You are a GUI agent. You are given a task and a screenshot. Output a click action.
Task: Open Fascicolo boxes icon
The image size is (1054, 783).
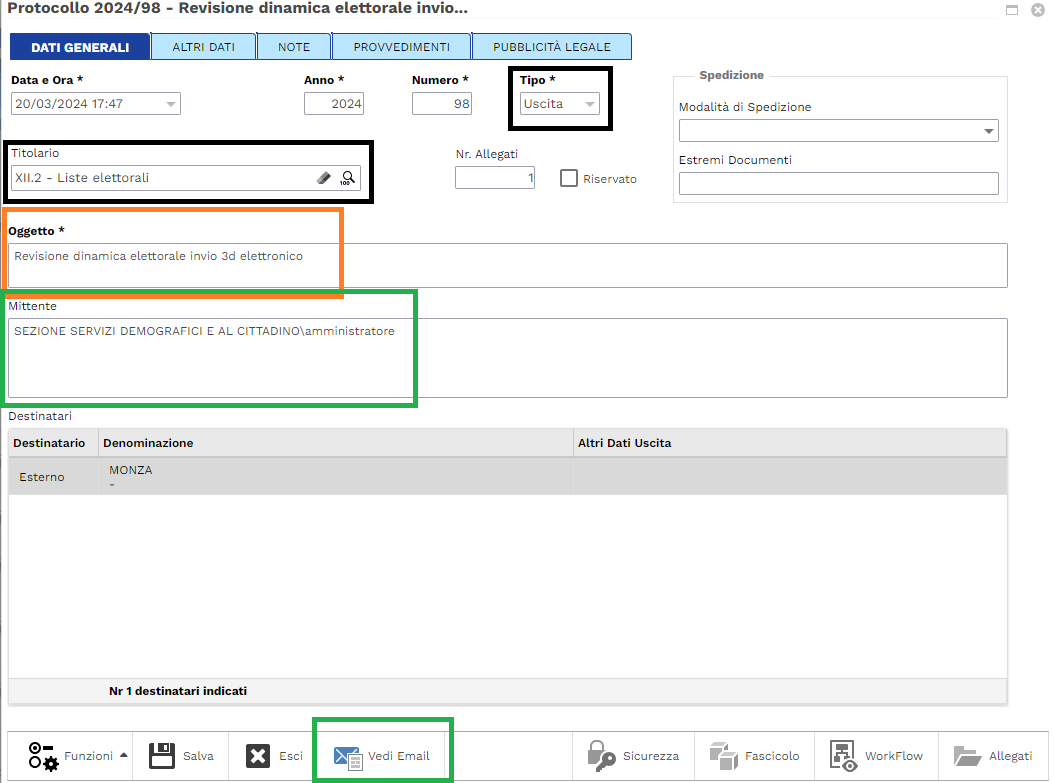723,756
